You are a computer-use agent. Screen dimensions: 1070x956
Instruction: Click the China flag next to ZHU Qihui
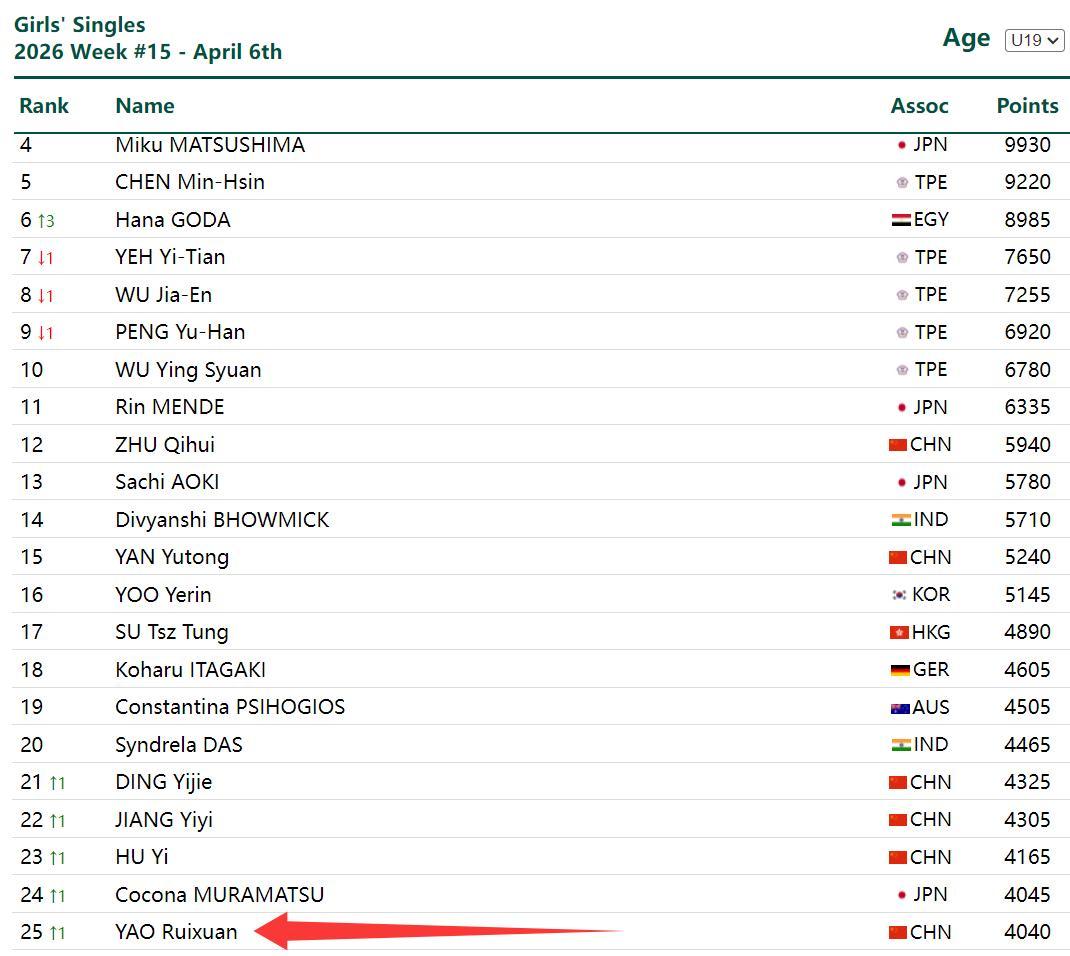pyautogui.click(x=897, y=445)
